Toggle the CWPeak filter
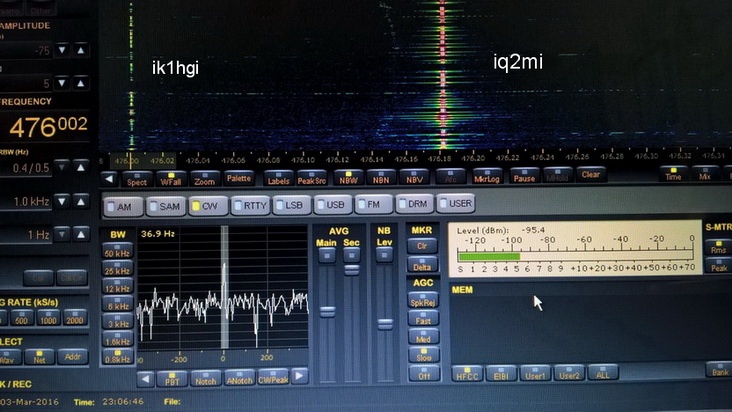The height and width of the screenshot is (412, 732). tap(273, 377)
